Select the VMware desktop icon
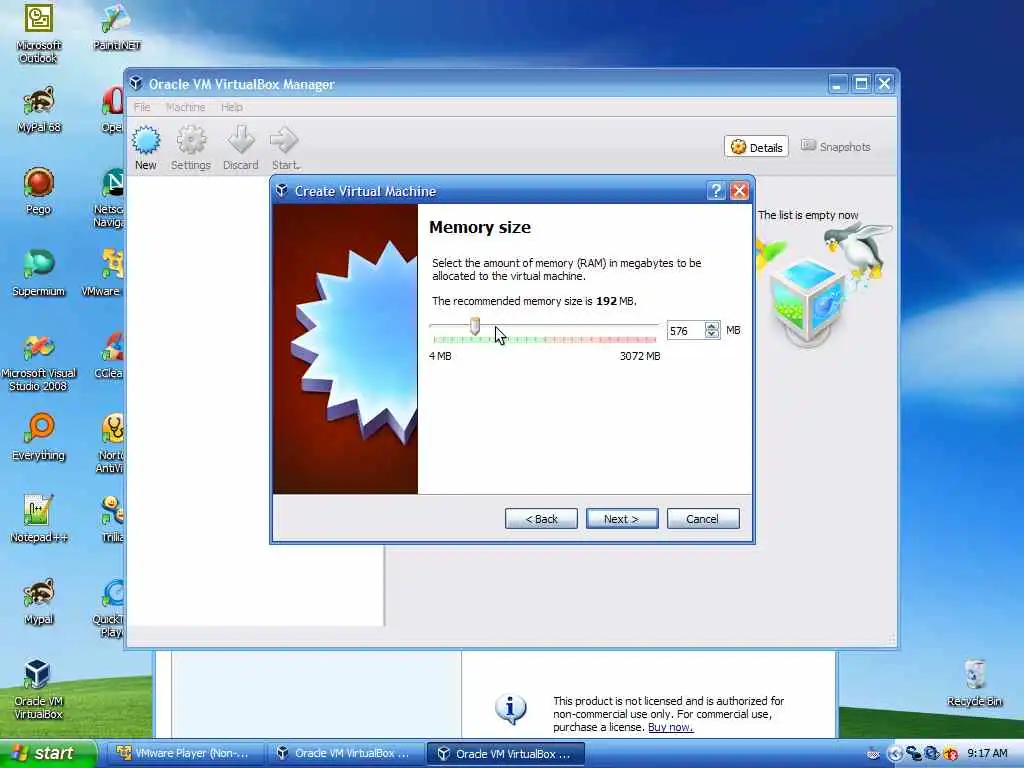Viewport: 1024px width, 768px height. (104, 274)
